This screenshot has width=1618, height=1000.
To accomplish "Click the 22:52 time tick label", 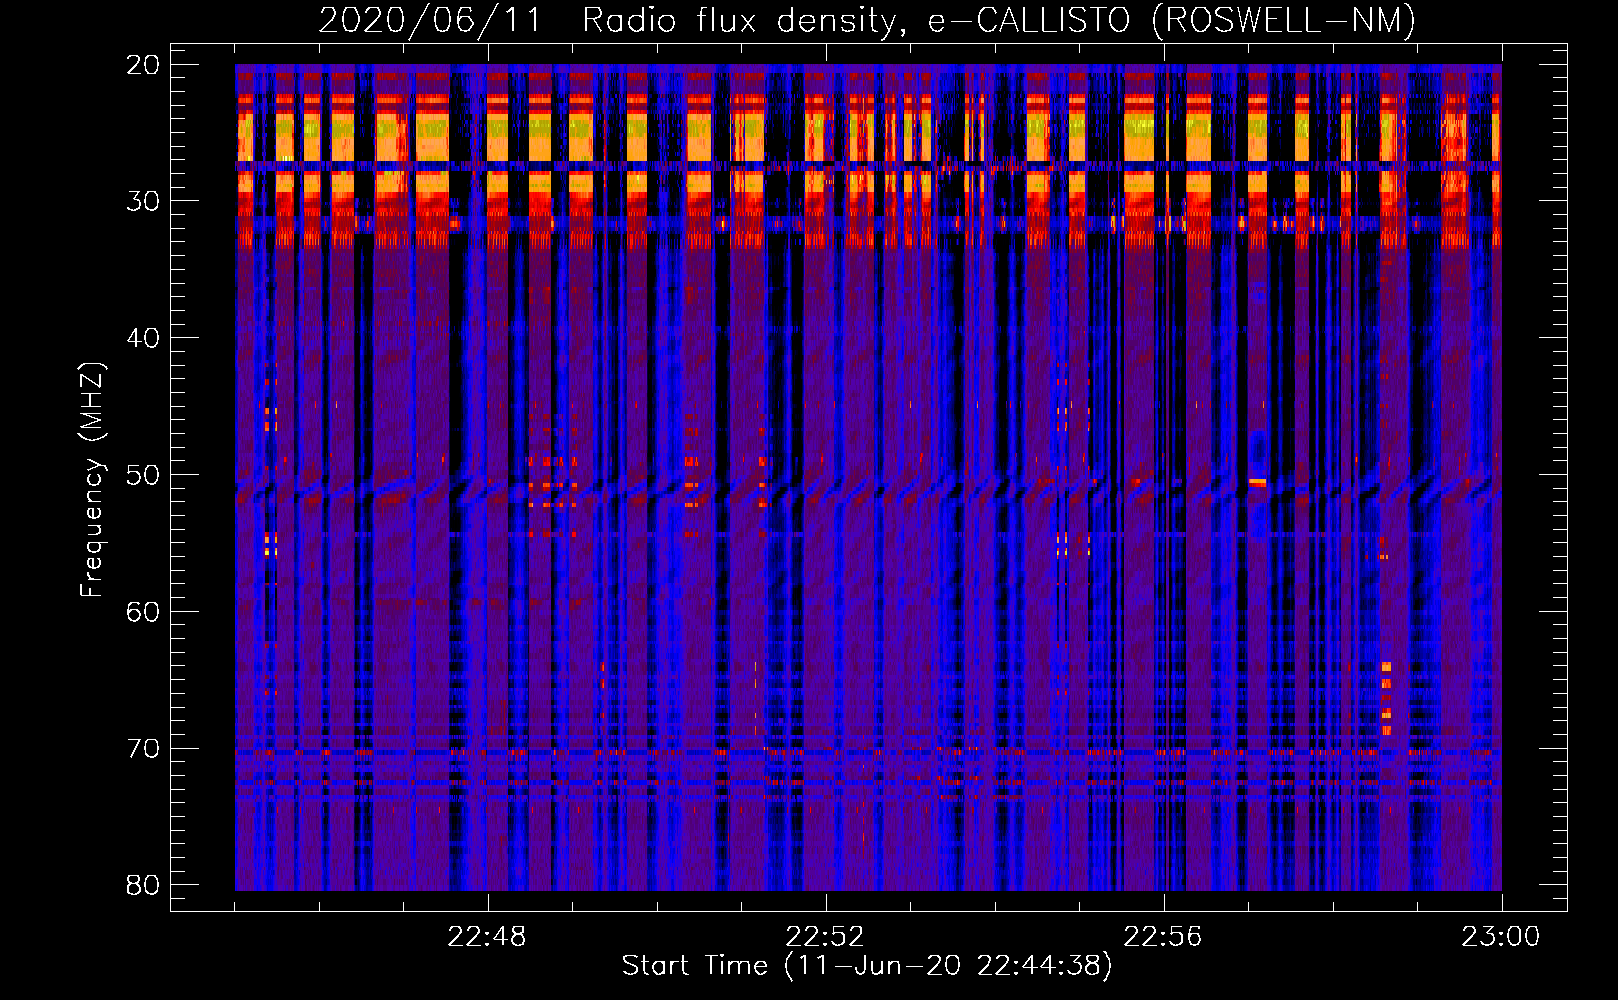I will click(x=825, y=937).
